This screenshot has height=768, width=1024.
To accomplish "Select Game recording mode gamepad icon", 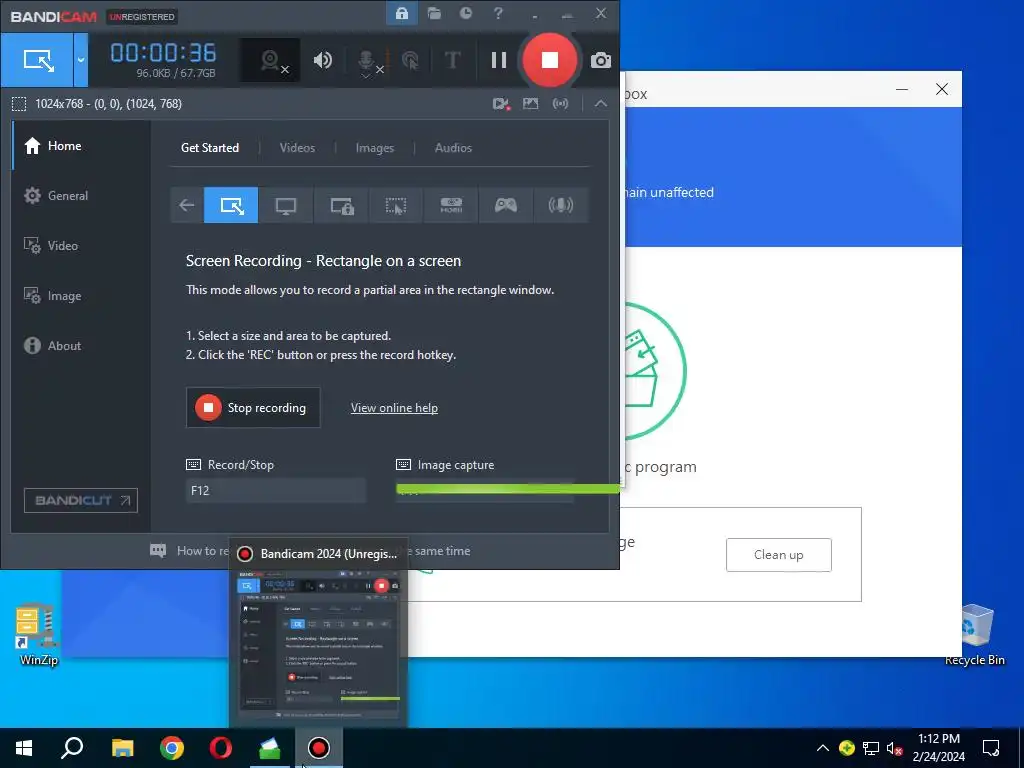I will click(505, 205).
